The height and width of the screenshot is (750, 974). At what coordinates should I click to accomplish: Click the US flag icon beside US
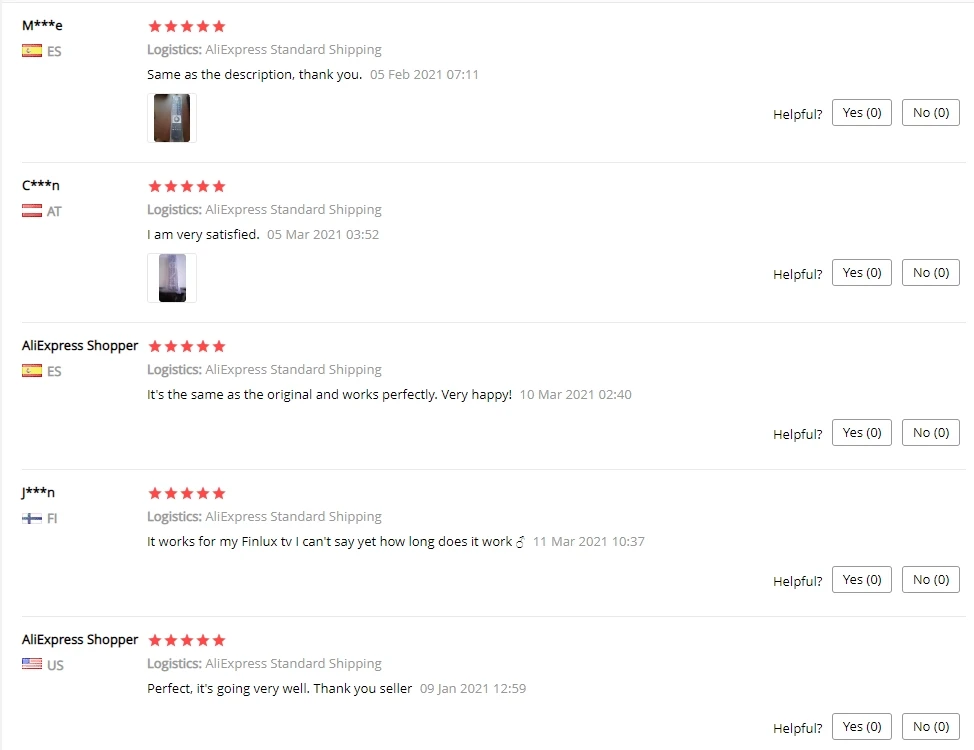[32, 664]
